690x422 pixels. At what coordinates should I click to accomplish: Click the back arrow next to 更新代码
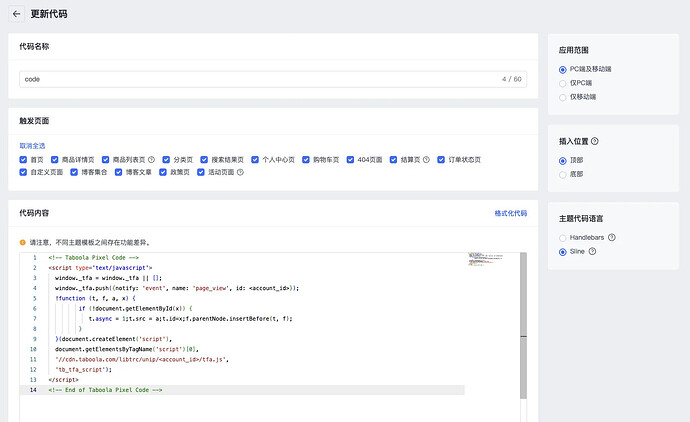(16, 14)
